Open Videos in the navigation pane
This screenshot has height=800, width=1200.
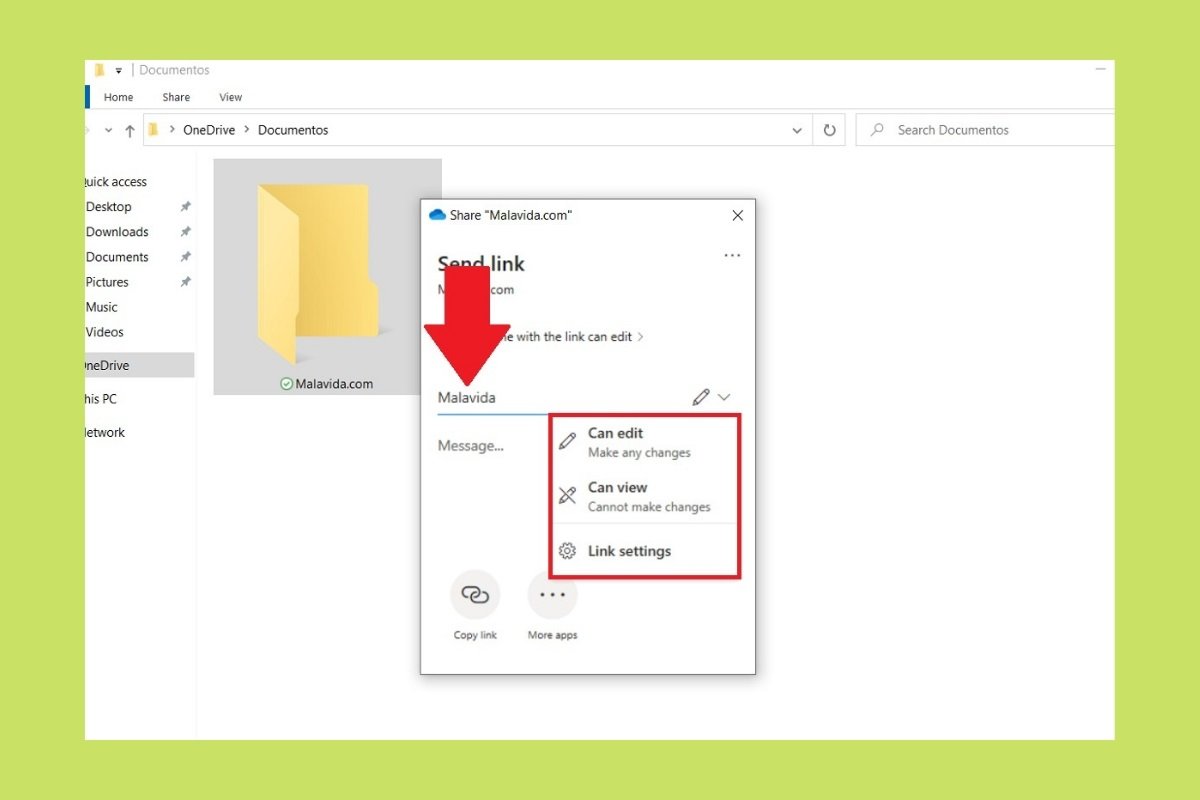104,332
